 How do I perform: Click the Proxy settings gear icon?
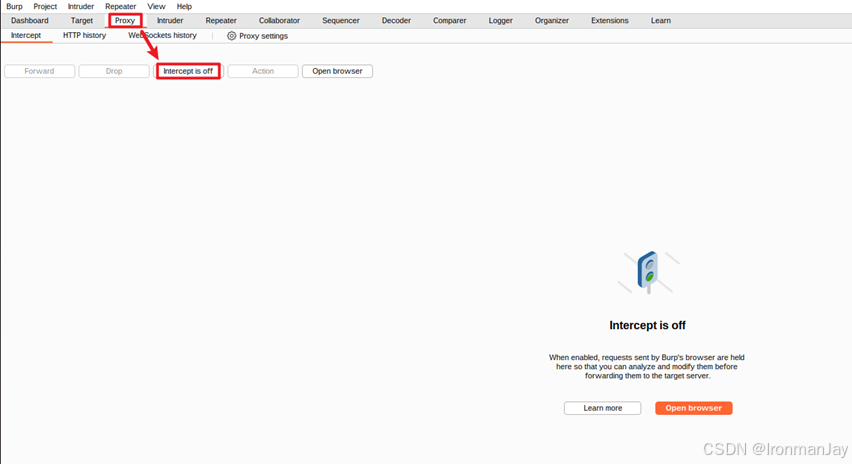coord(231,36)
